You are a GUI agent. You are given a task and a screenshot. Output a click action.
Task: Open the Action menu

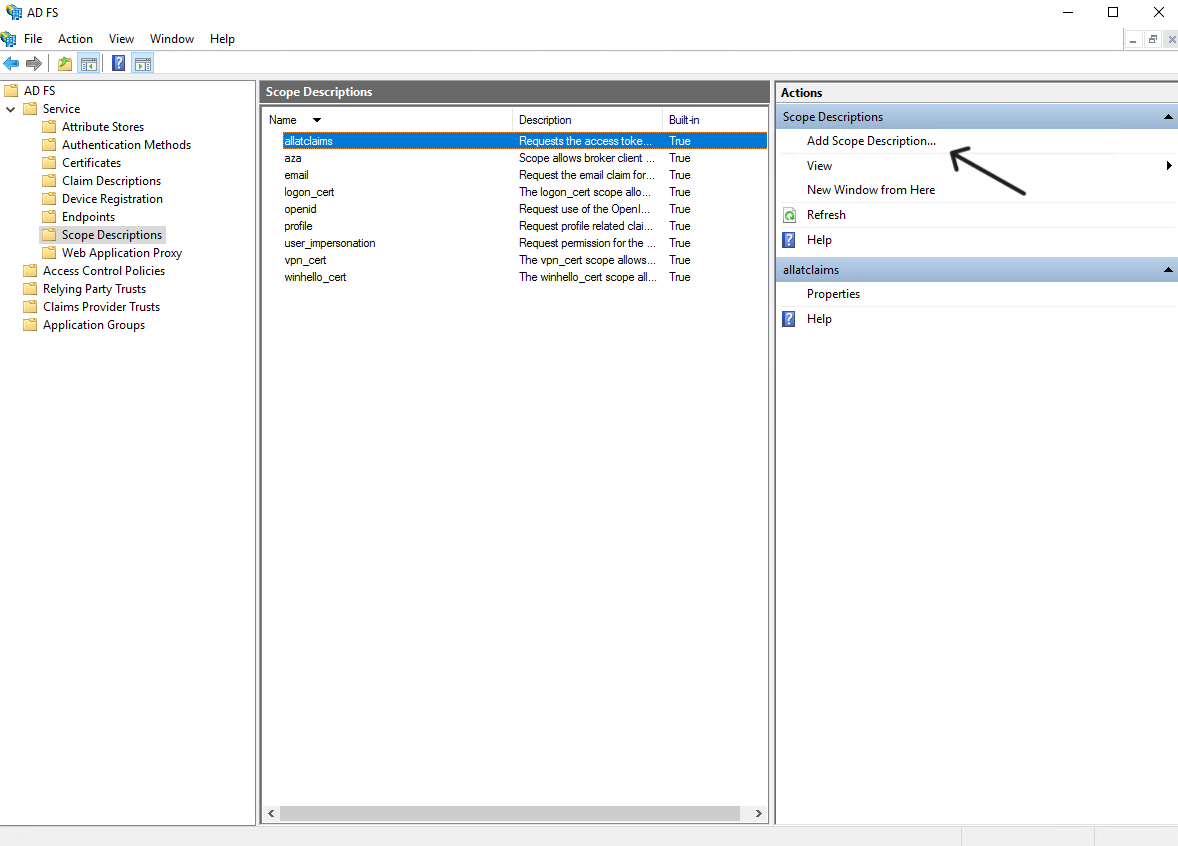(x=75, y=39)
